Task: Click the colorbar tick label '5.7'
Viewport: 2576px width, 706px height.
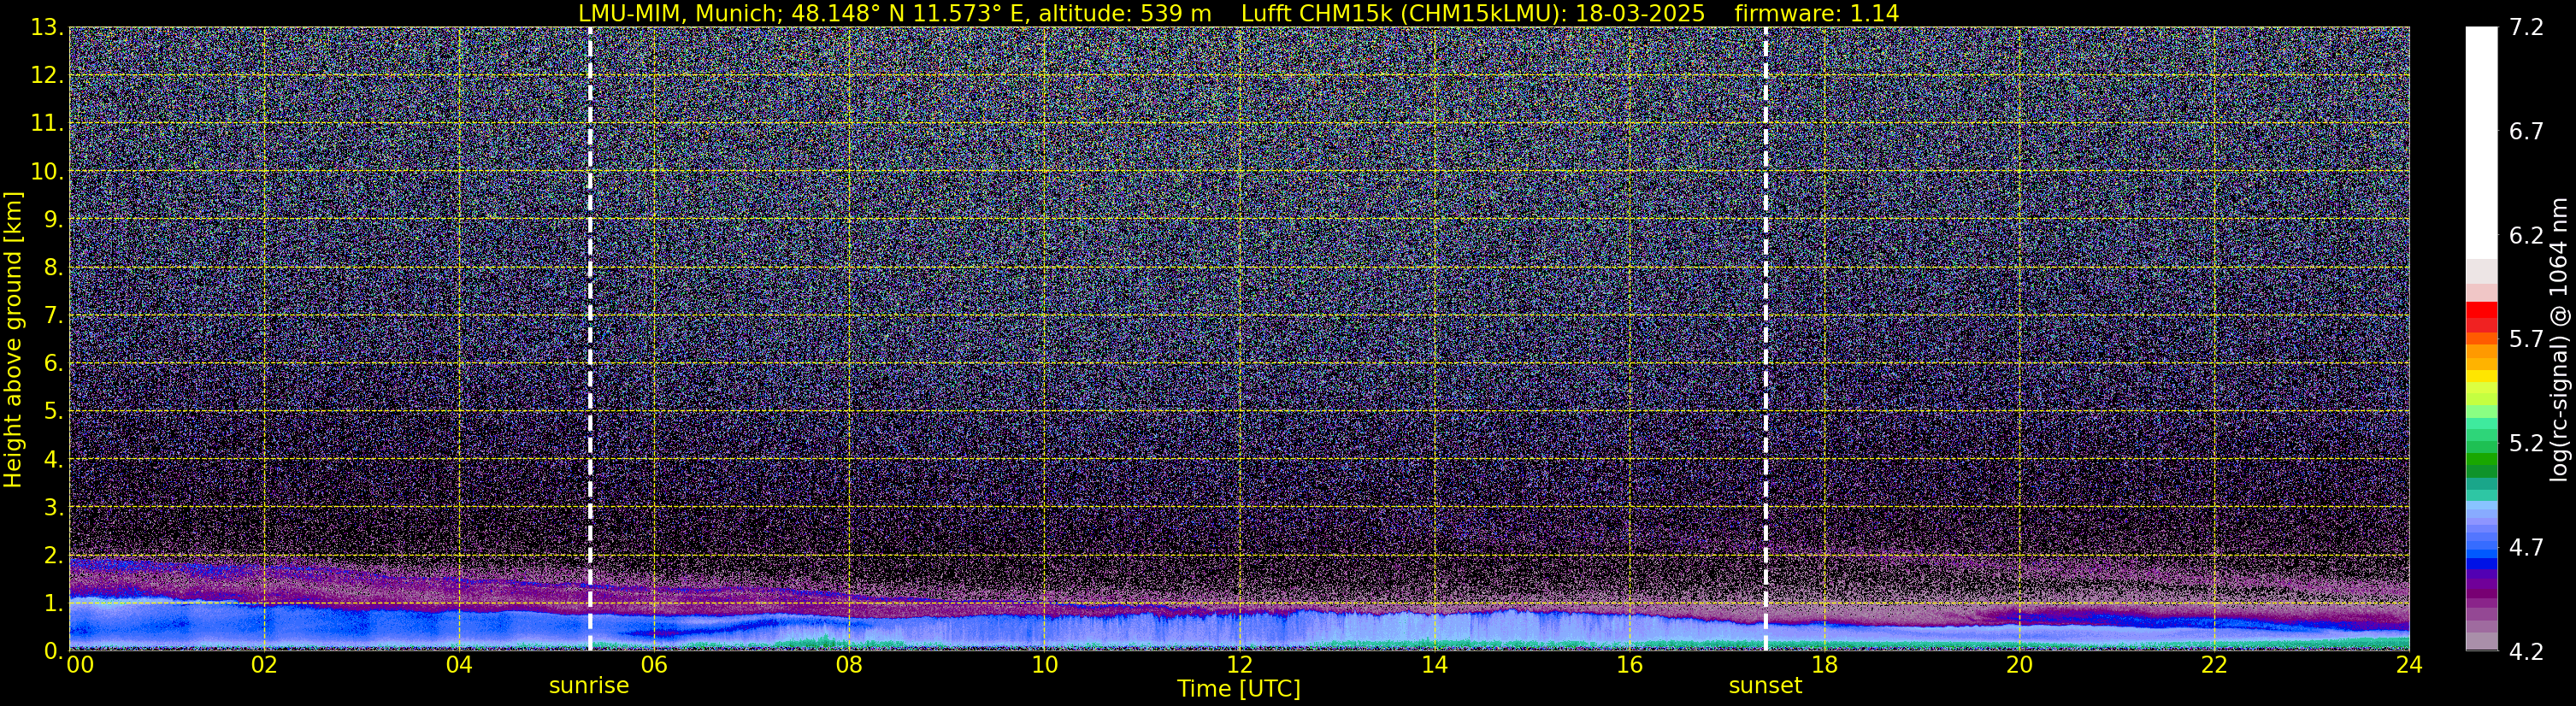Action: click(2526, 339)
